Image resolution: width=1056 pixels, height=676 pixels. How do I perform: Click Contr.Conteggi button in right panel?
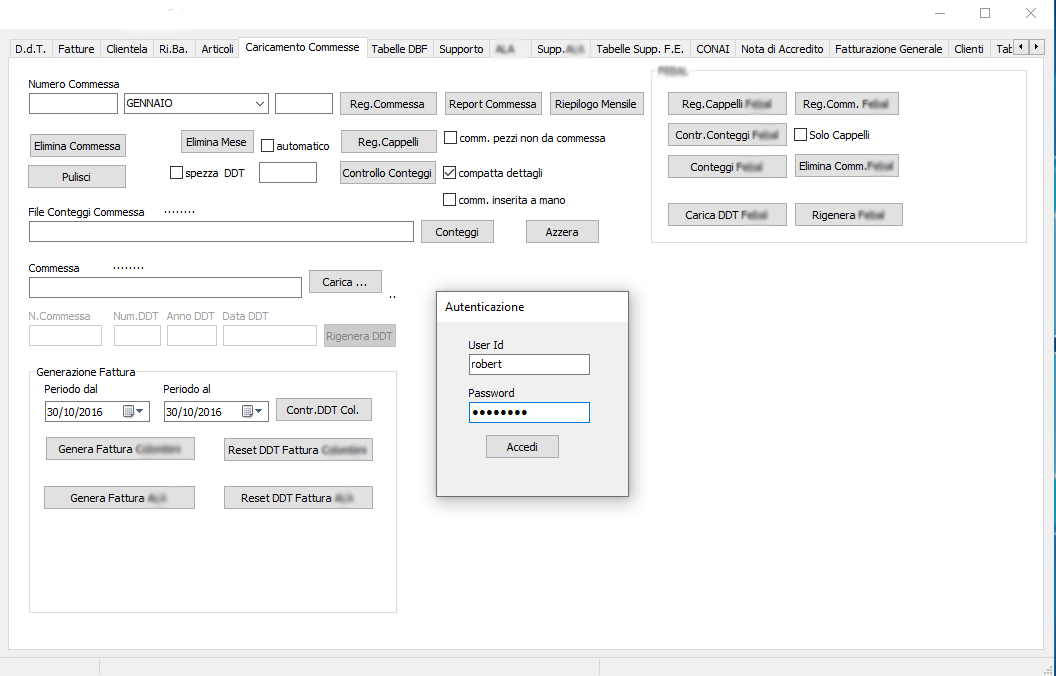pyautogui.click(x=727, y=135)
